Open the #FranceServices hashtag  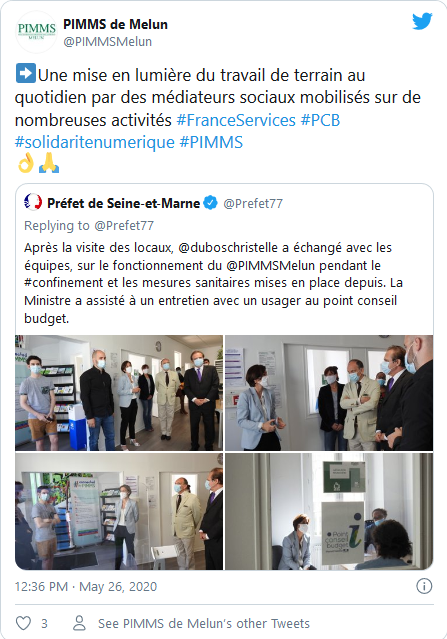[x=236, y=120]
